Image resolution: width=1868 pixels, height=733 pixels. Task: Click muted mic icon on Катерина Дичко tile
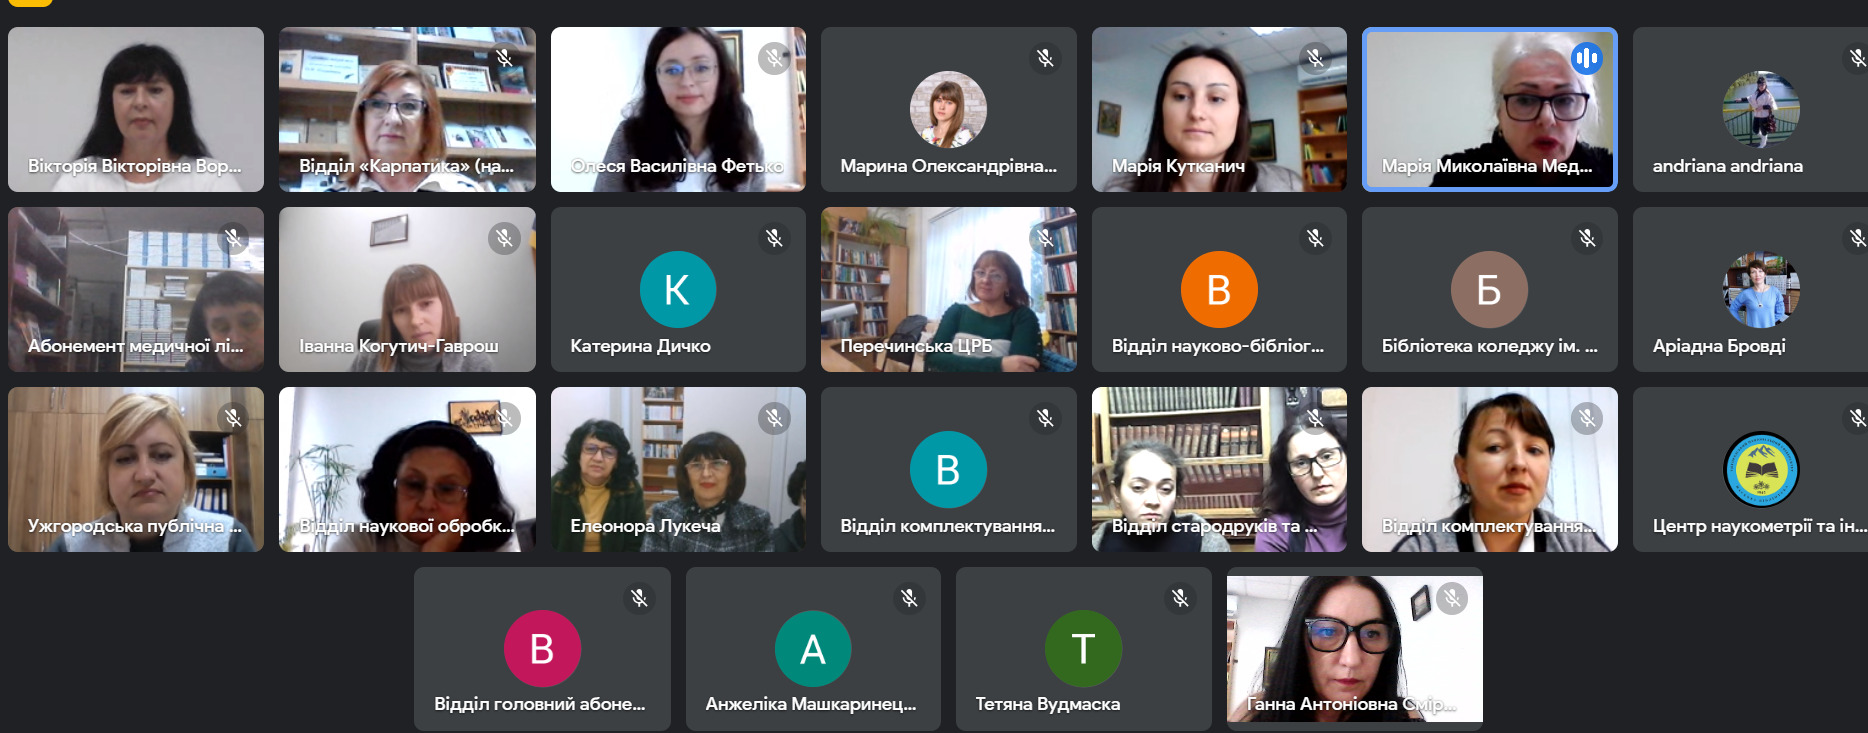tap(774, 238)
